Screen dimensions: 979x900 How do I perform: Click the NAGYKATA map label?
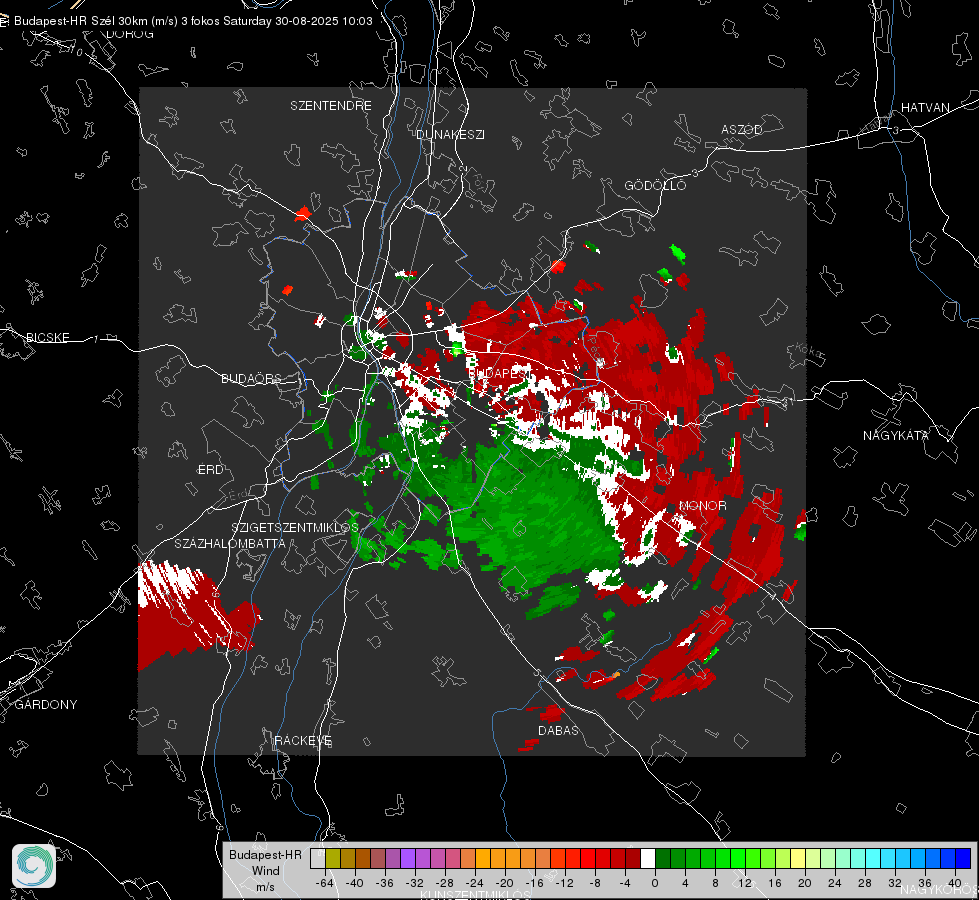point(895,436)
